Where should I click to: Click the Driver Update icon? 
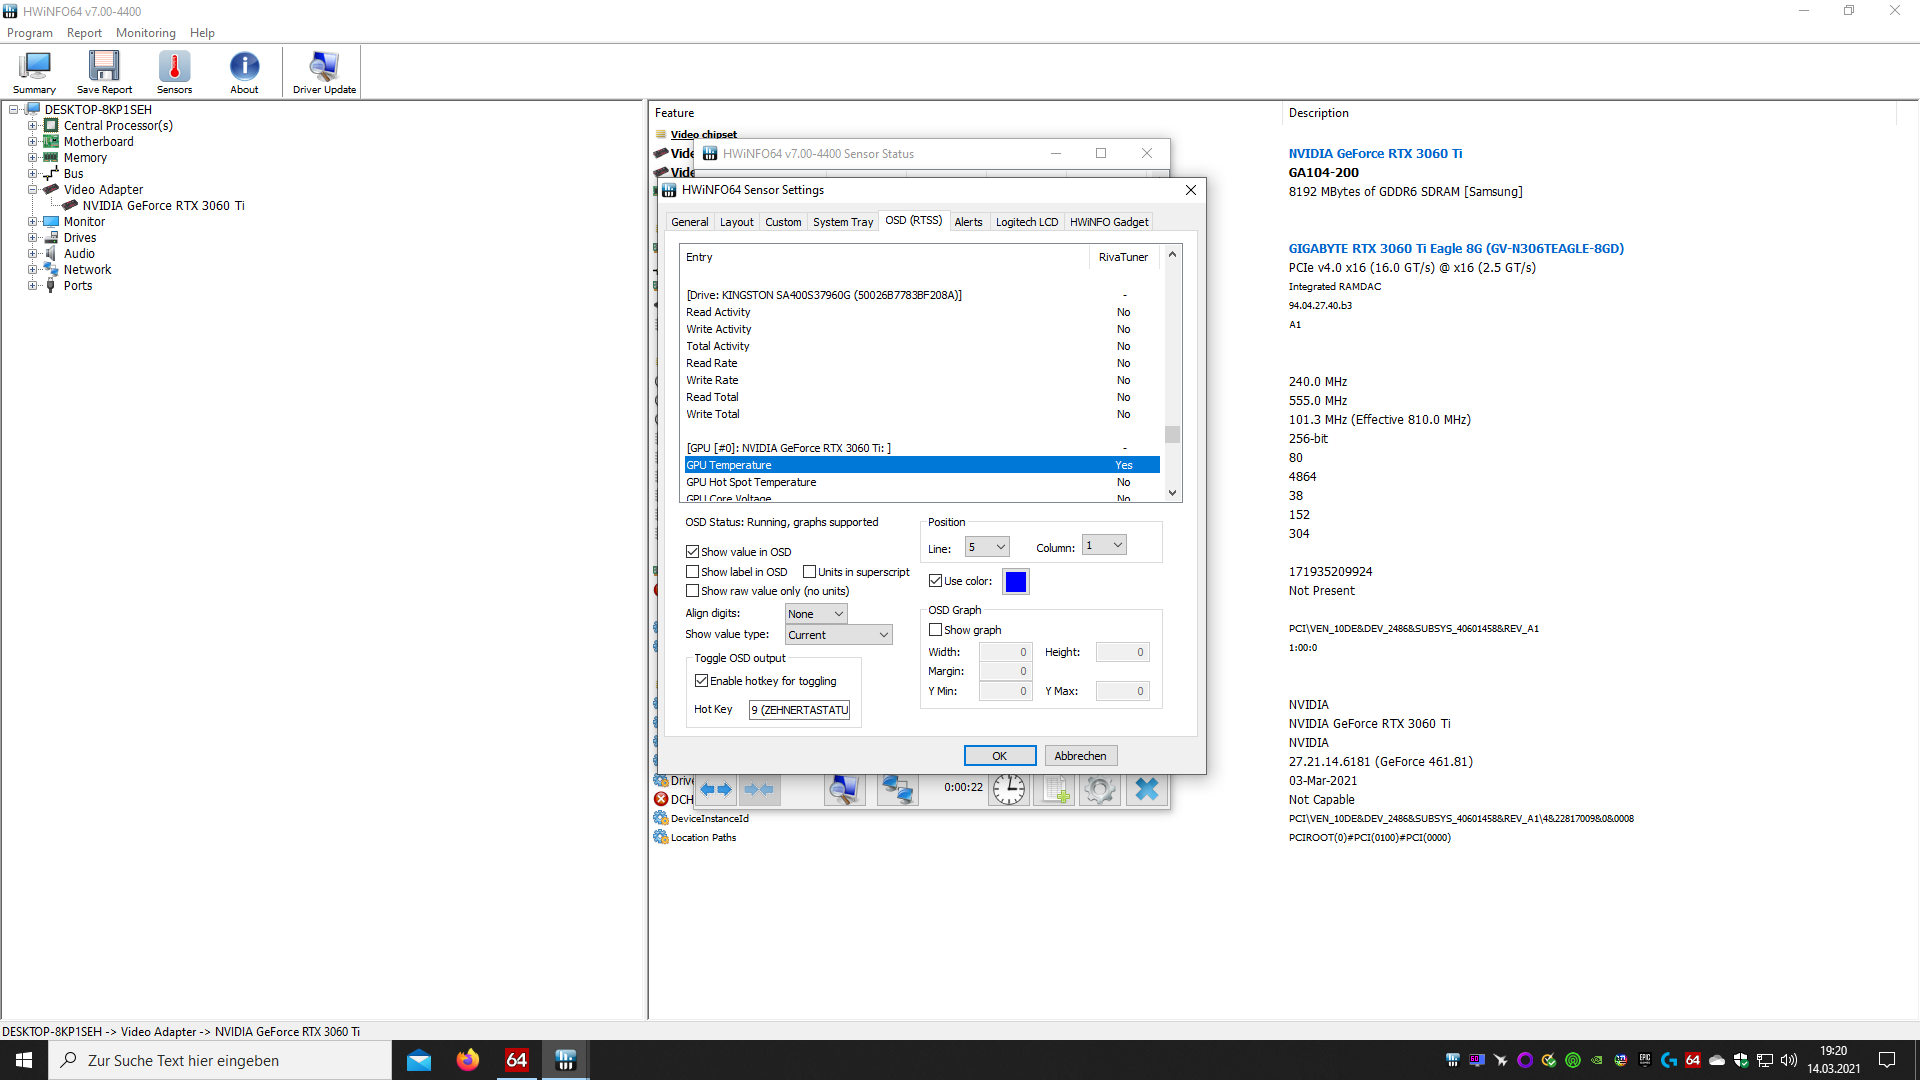click(x=324, y=72)
